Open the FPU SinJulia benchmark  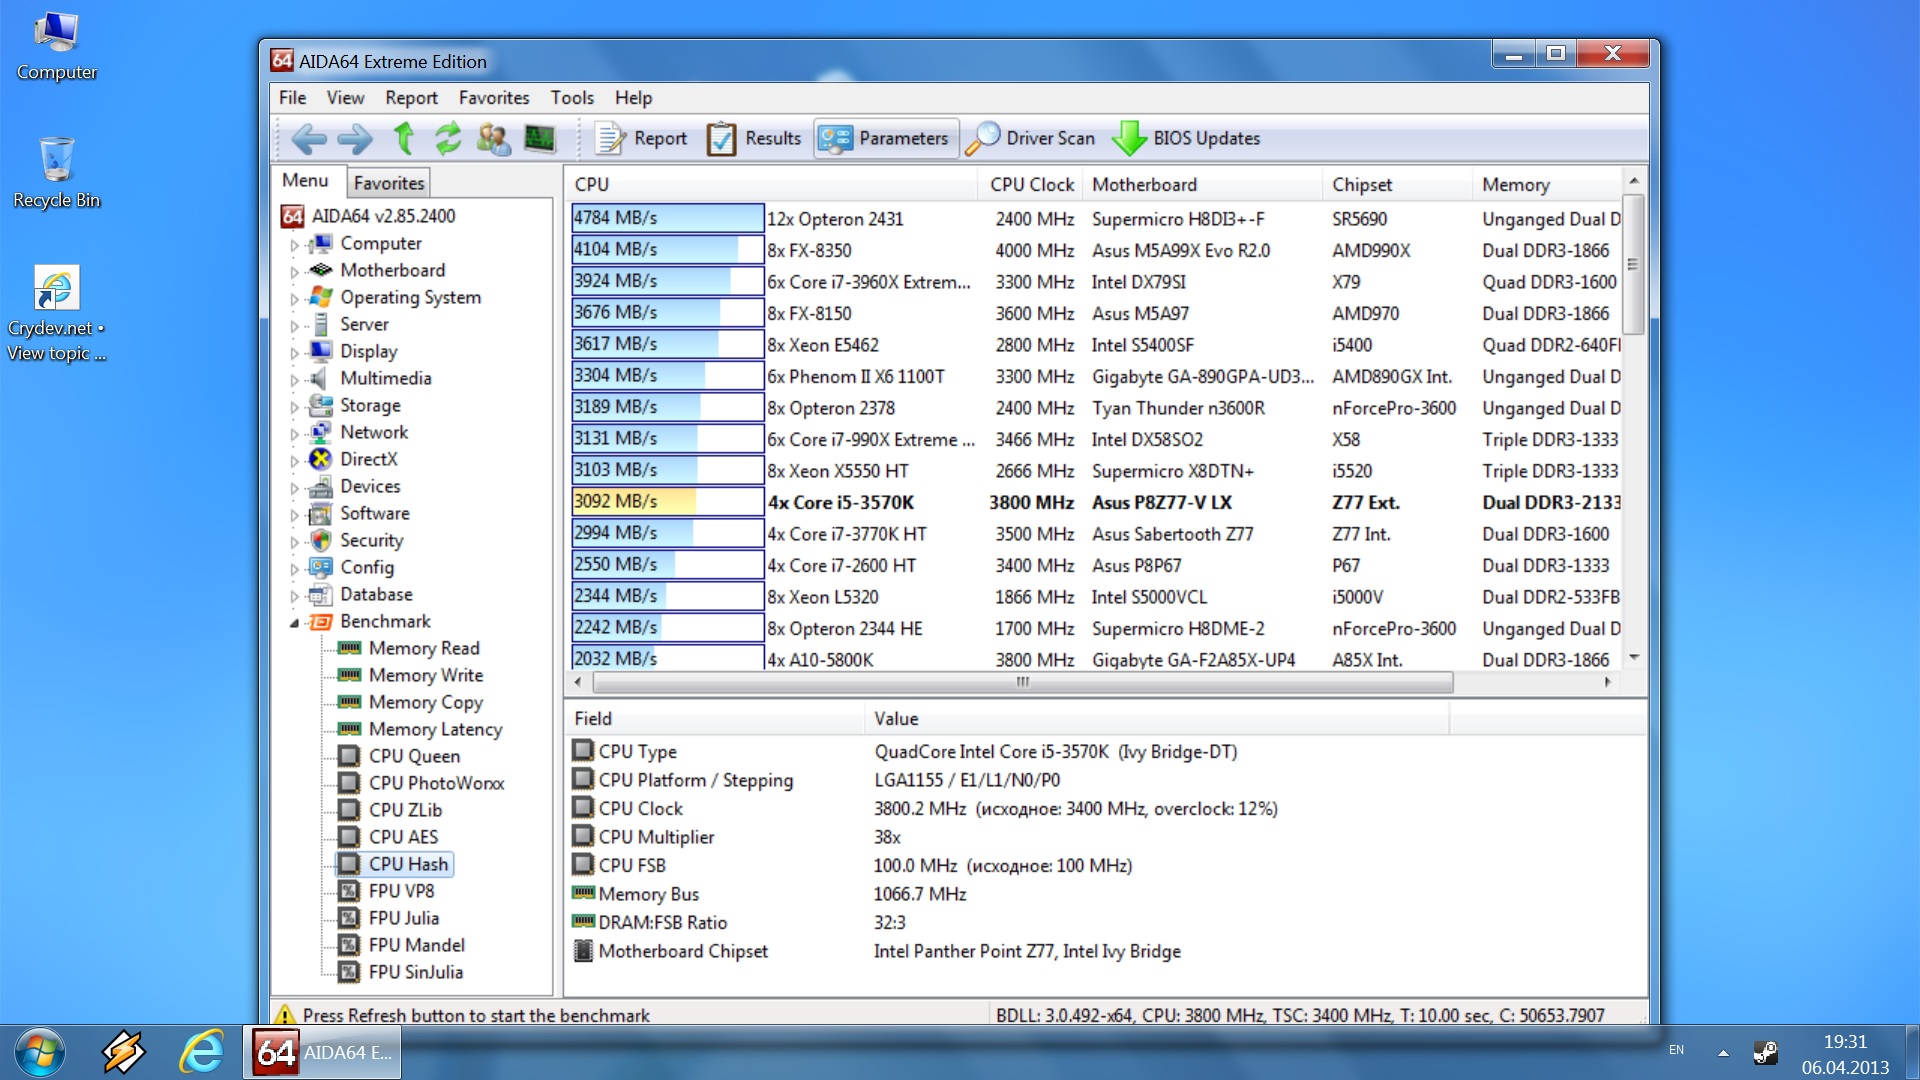point(415,972)
